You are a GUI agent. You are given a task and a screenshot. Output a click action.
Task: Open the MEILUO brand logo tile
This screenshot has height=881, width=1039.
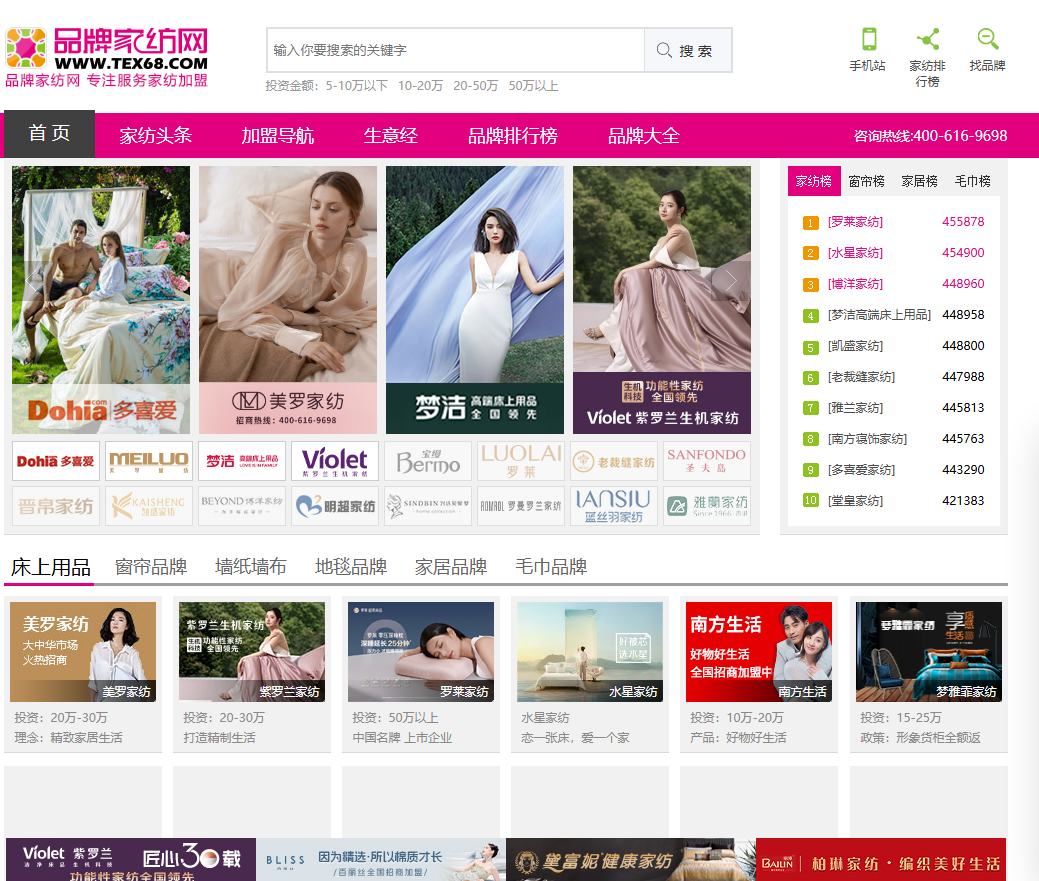149,461
